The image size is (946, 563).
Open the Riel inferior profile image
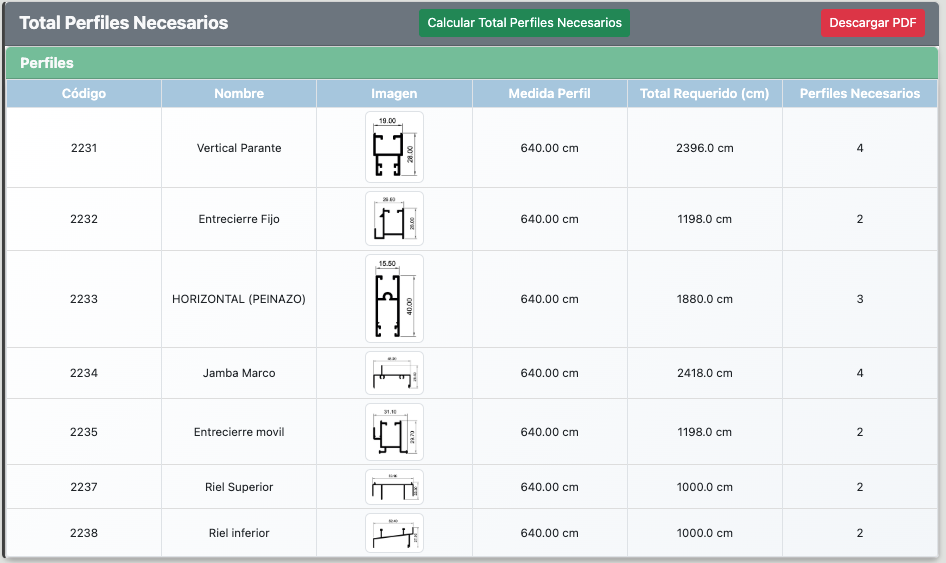pos(394,533)
